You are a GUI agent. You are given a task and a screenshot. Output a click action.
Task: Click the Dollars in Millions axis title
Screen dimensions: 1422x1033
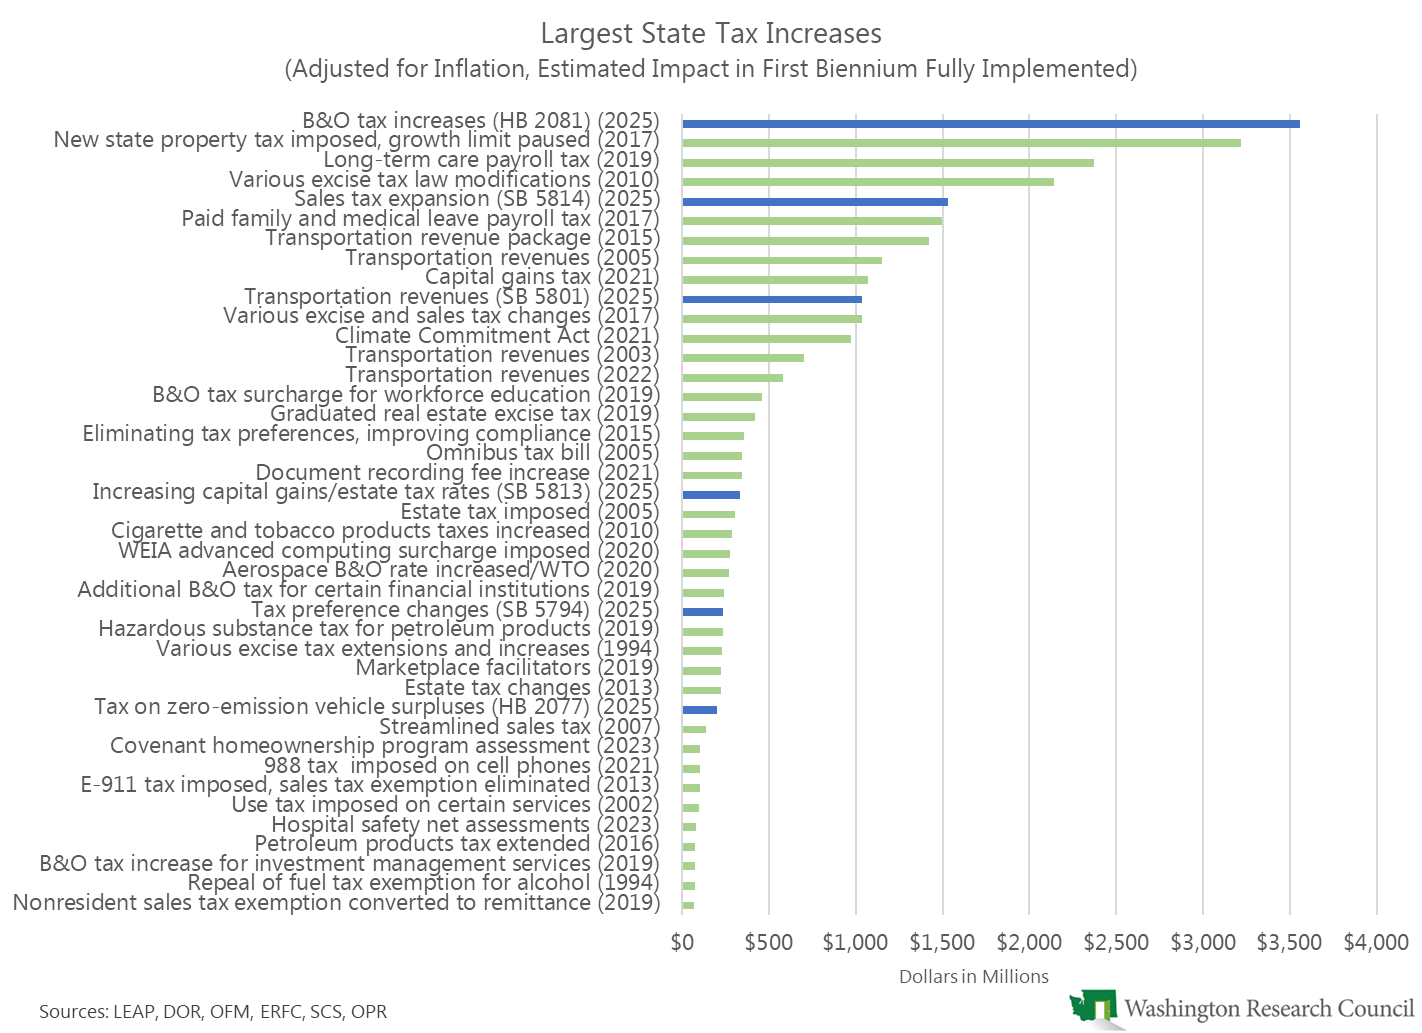tap(974, 977)
